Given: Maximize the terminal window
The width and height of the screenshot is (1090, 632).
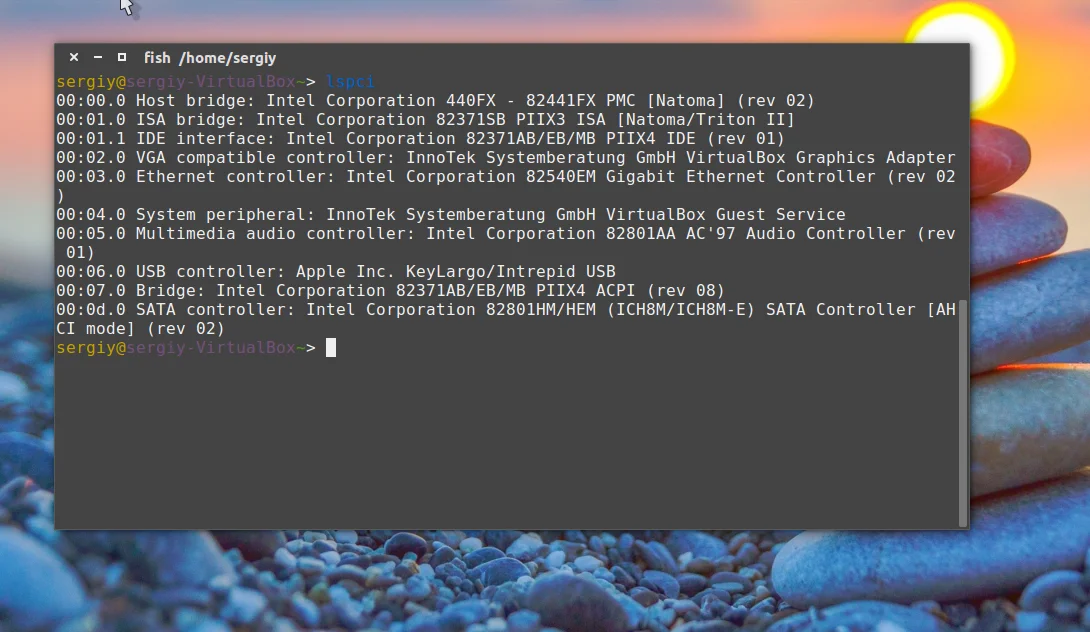Looking at the screenshot, I should coord(122,58).
